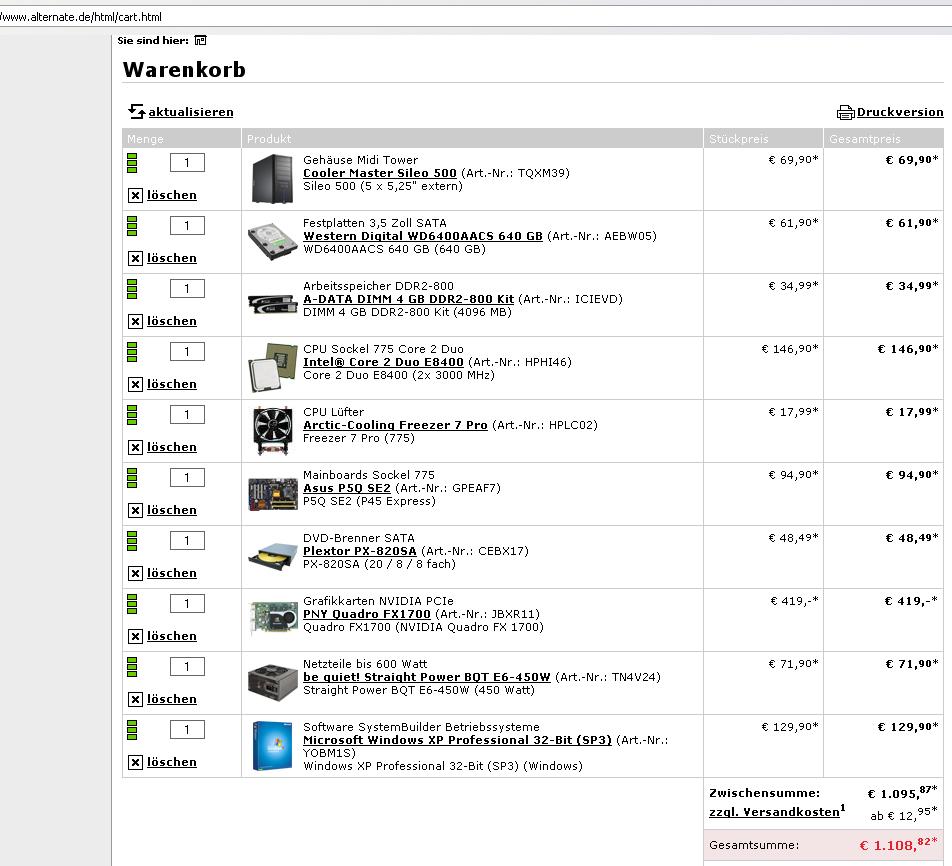Click quantity field for be quiet! power supply
Screen dimensions: 952x866
pos(187,667)
